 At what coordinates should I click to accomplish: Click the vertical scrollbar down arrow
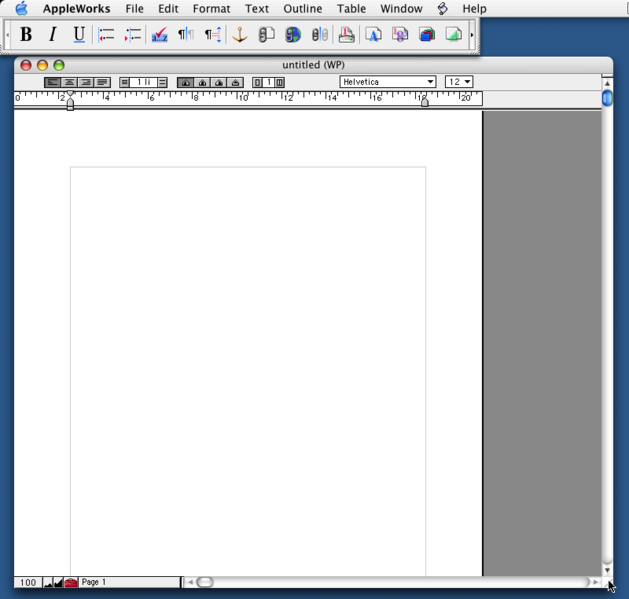[x=607, y=570]
